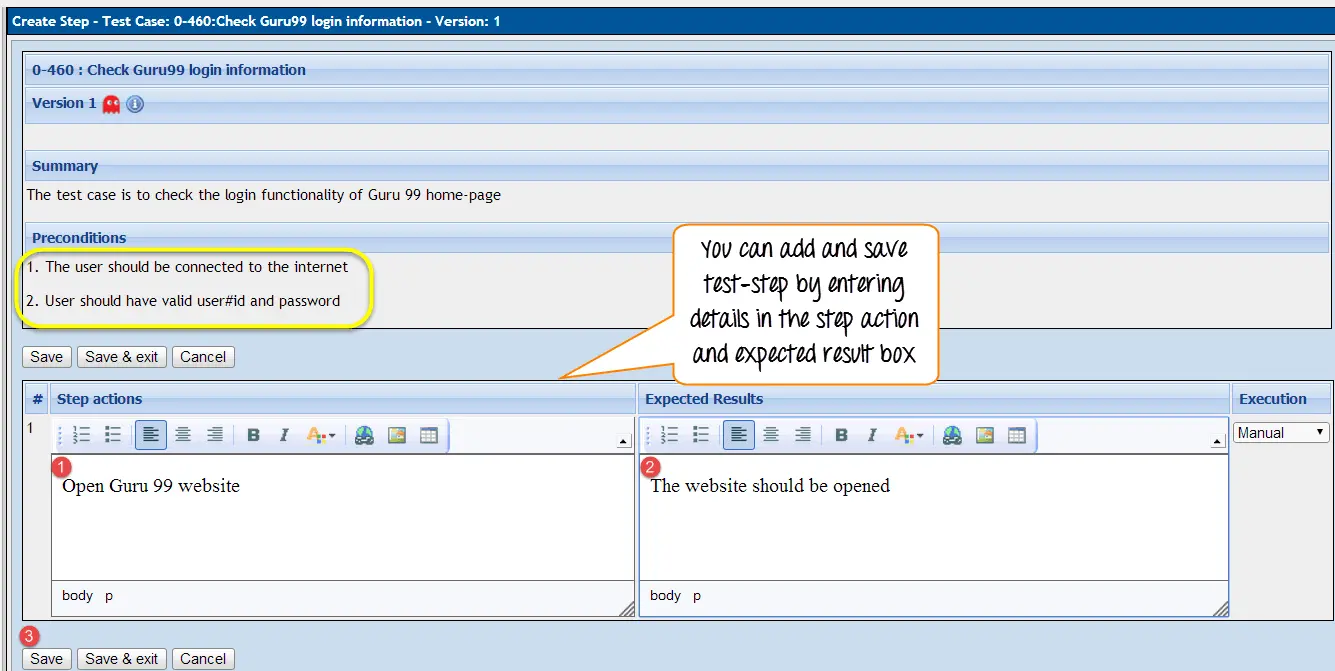Insert image in Step actions editor
The width and height of the screenshot is (1335, 671).
click(397, 435)
